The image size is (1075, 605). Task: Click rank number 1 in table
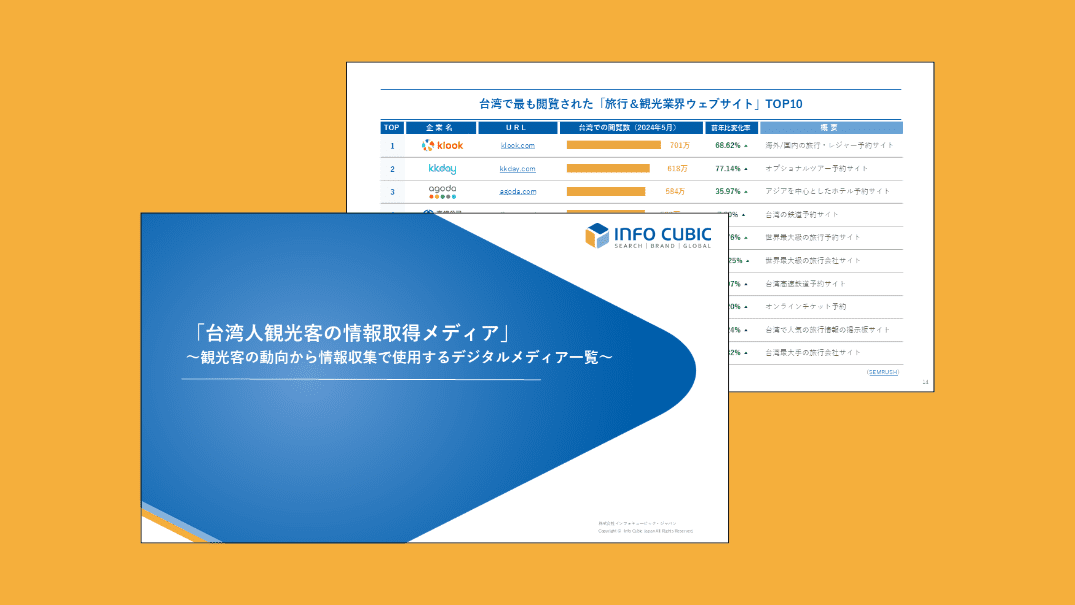(x=392, y=146)
